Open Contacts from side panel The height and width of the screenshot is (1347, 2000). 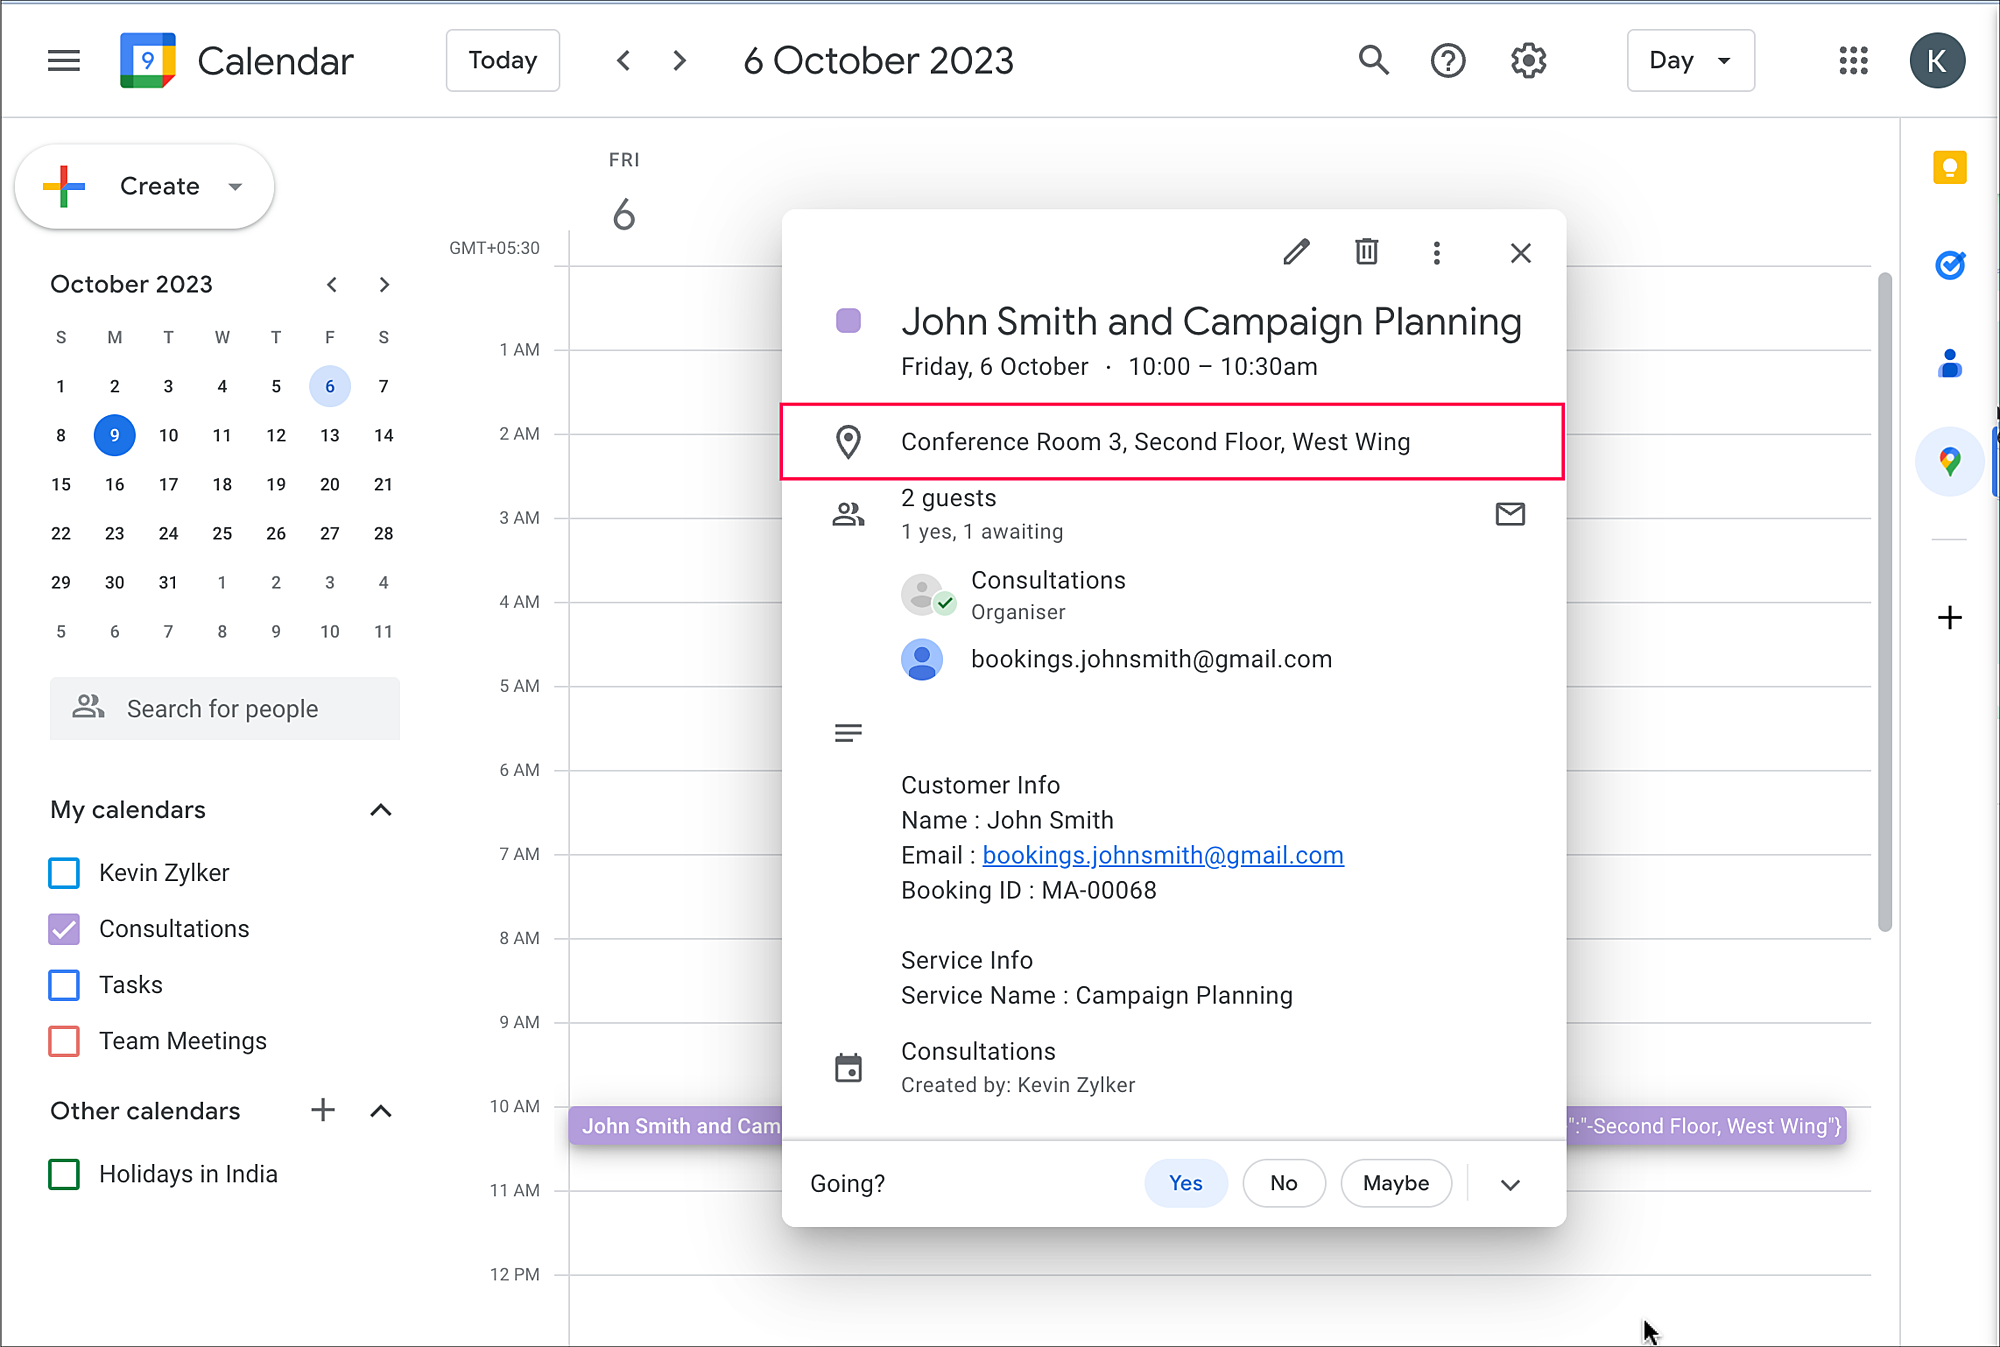[1949, 363]
